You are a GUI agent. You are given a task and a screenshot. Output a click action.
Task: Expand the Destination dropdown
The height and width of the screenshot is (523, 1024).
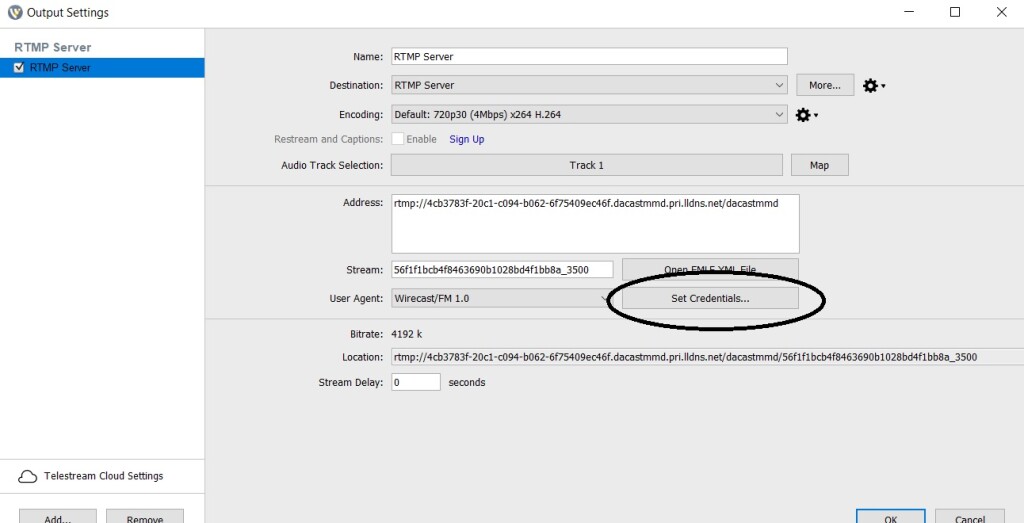pyautogui.click(x=589, y=86)
